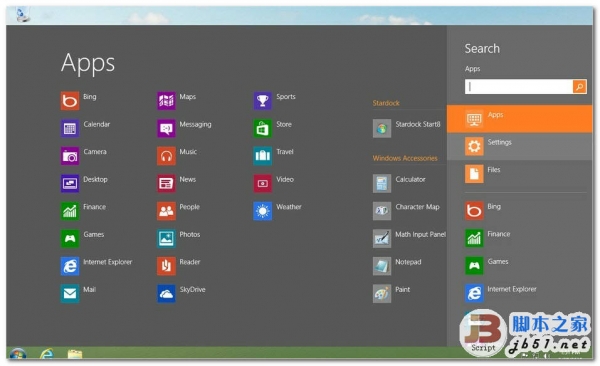The height and width of the screenshot is (366, 600).
Task: Click the Notepad label
Action: point(408,262)
